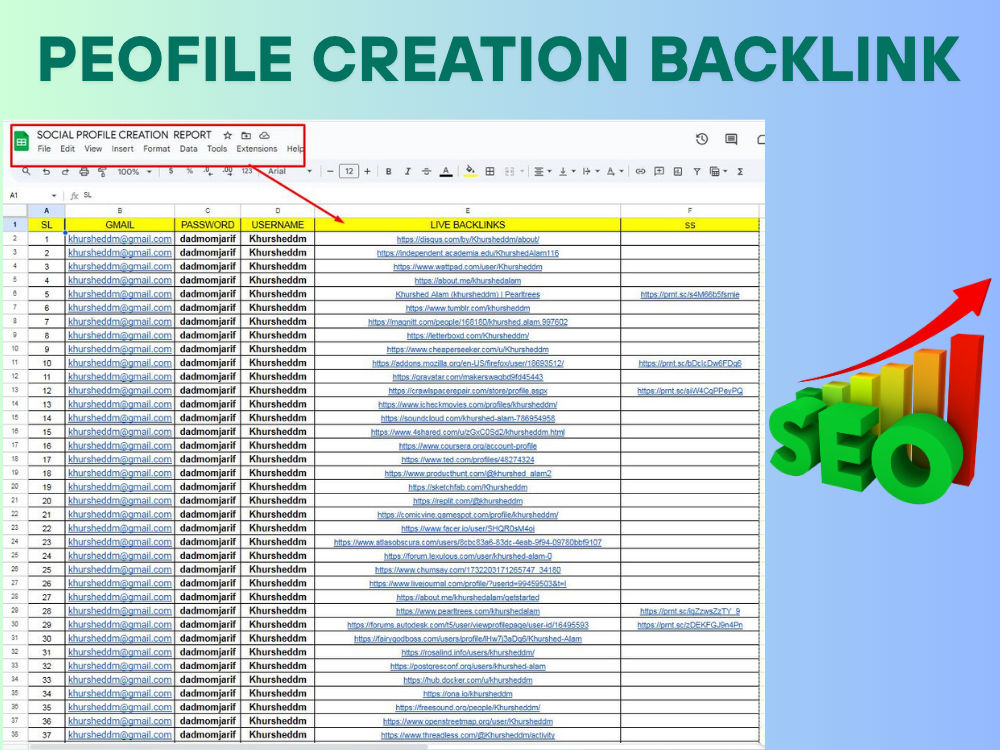The height and width of the screenshot is (750, 1000).
Task: Insert a link using chain icon
Action: pos(640,172)
